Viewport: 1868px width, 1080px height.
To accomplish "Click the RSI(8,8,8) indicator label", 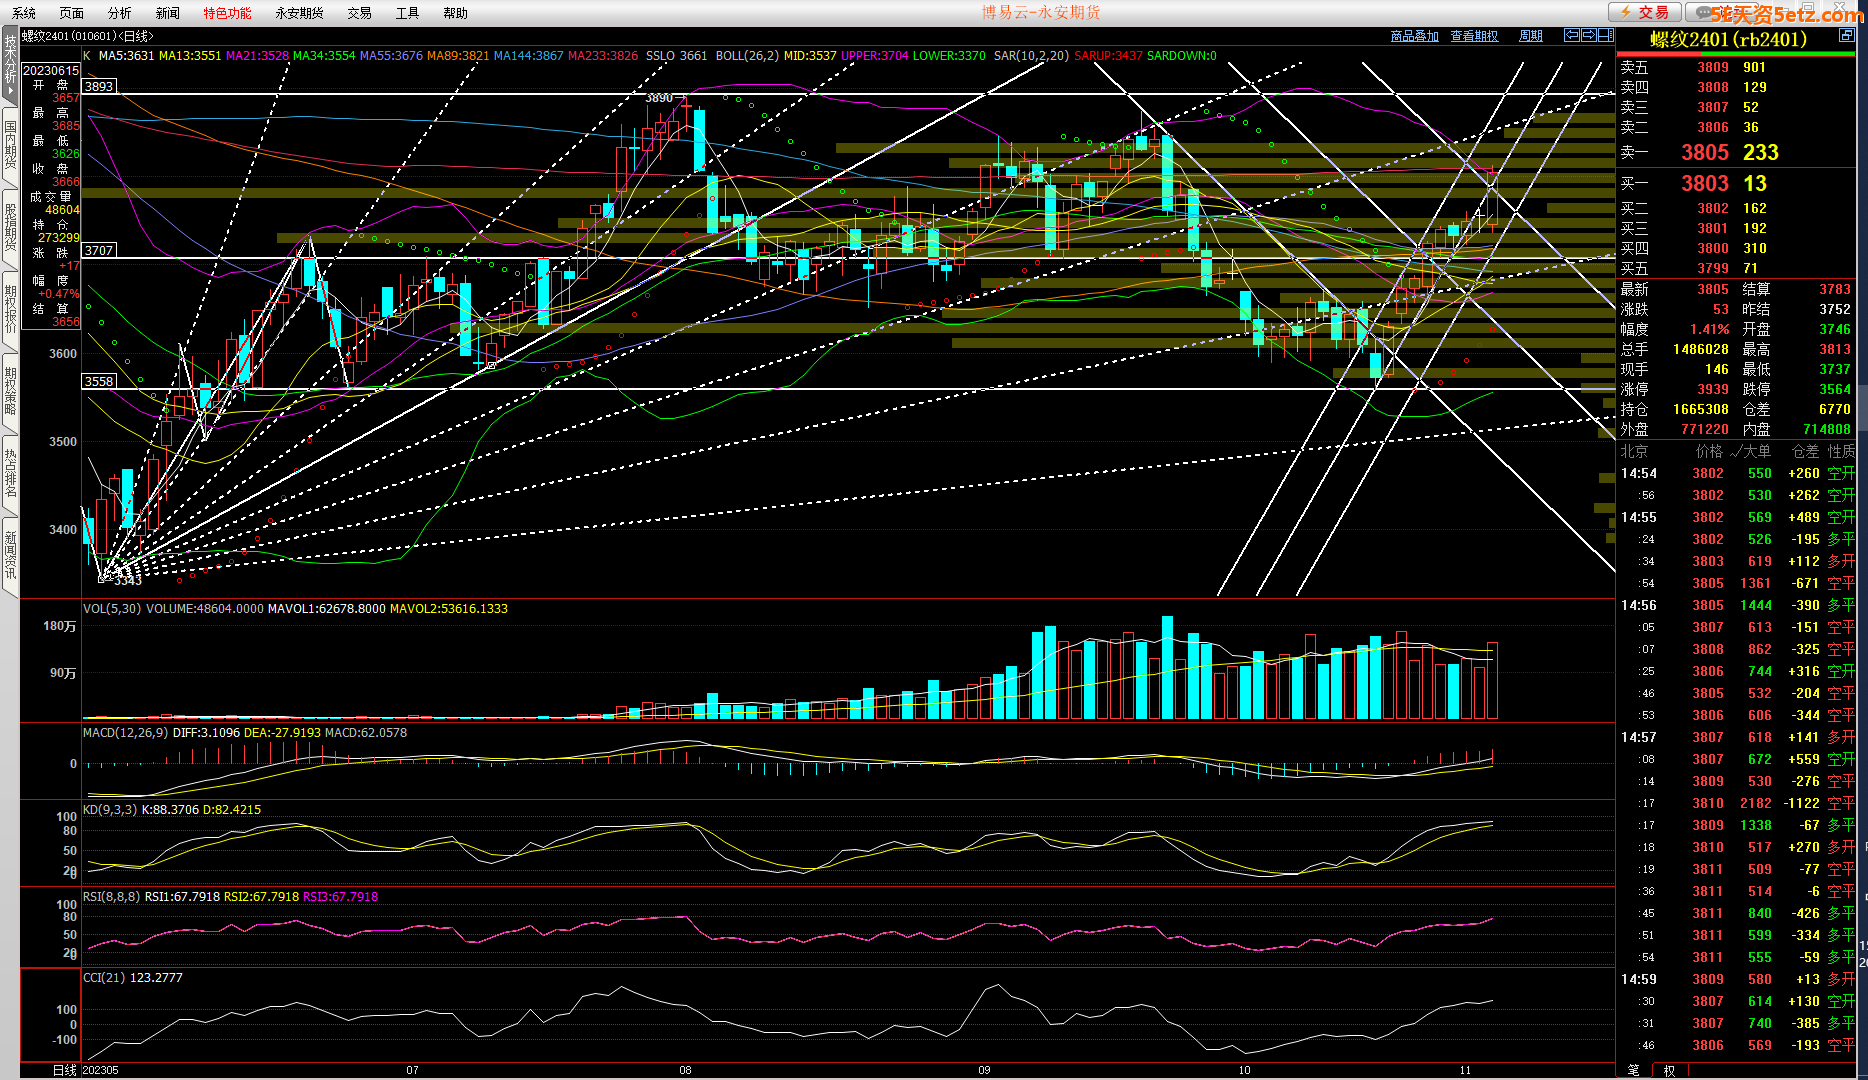I will [x=112, y=897].
